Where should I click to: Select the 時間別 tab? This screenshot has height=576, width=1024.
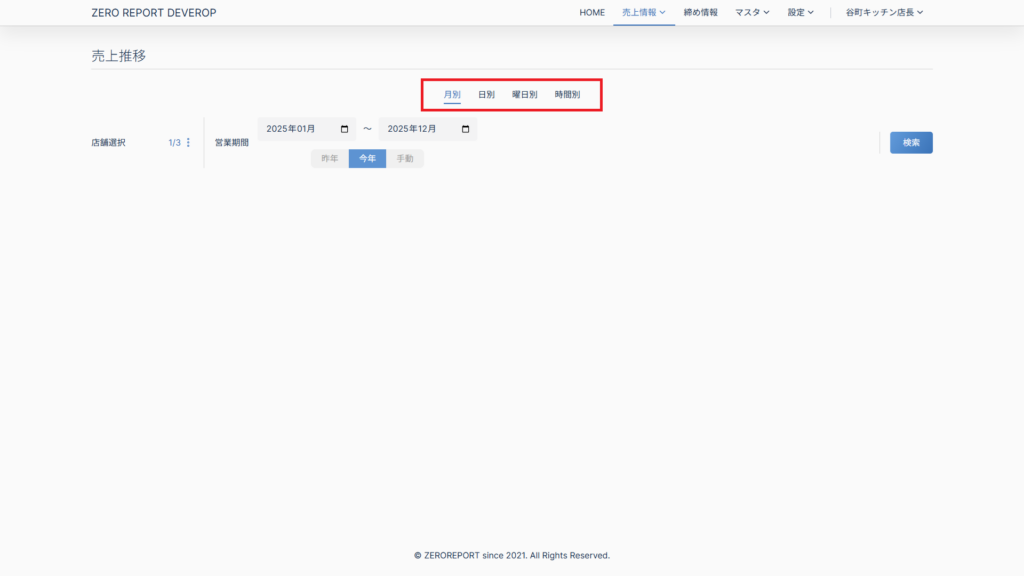click(x=567, y=95)
